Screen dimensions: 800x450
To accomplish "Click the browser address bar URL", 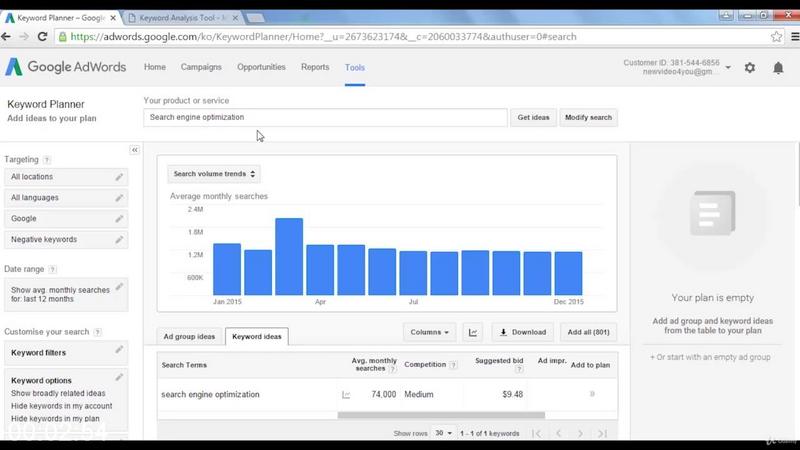I will click(323, 37).
